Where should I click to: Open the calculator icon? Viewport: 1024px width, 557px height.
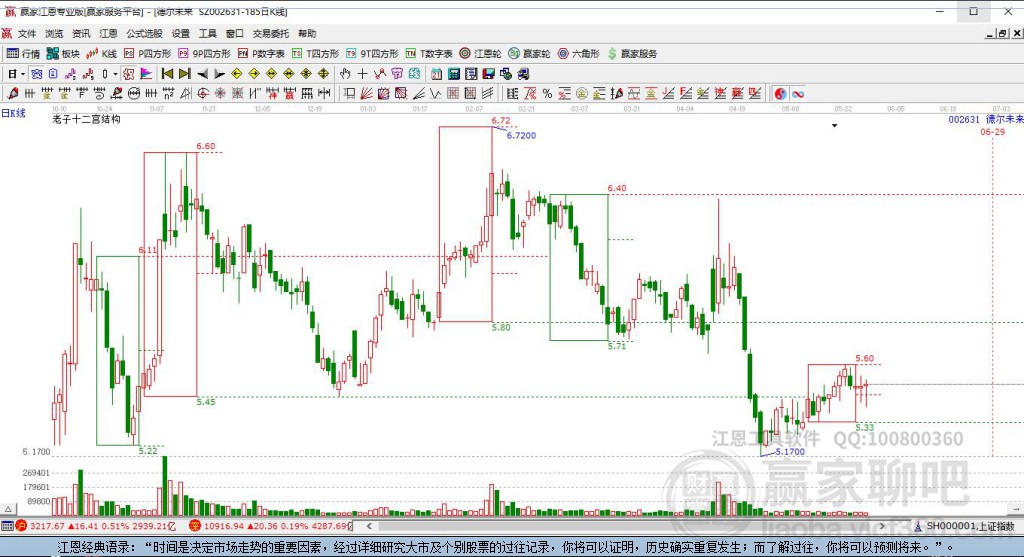[x=454, y=74]
